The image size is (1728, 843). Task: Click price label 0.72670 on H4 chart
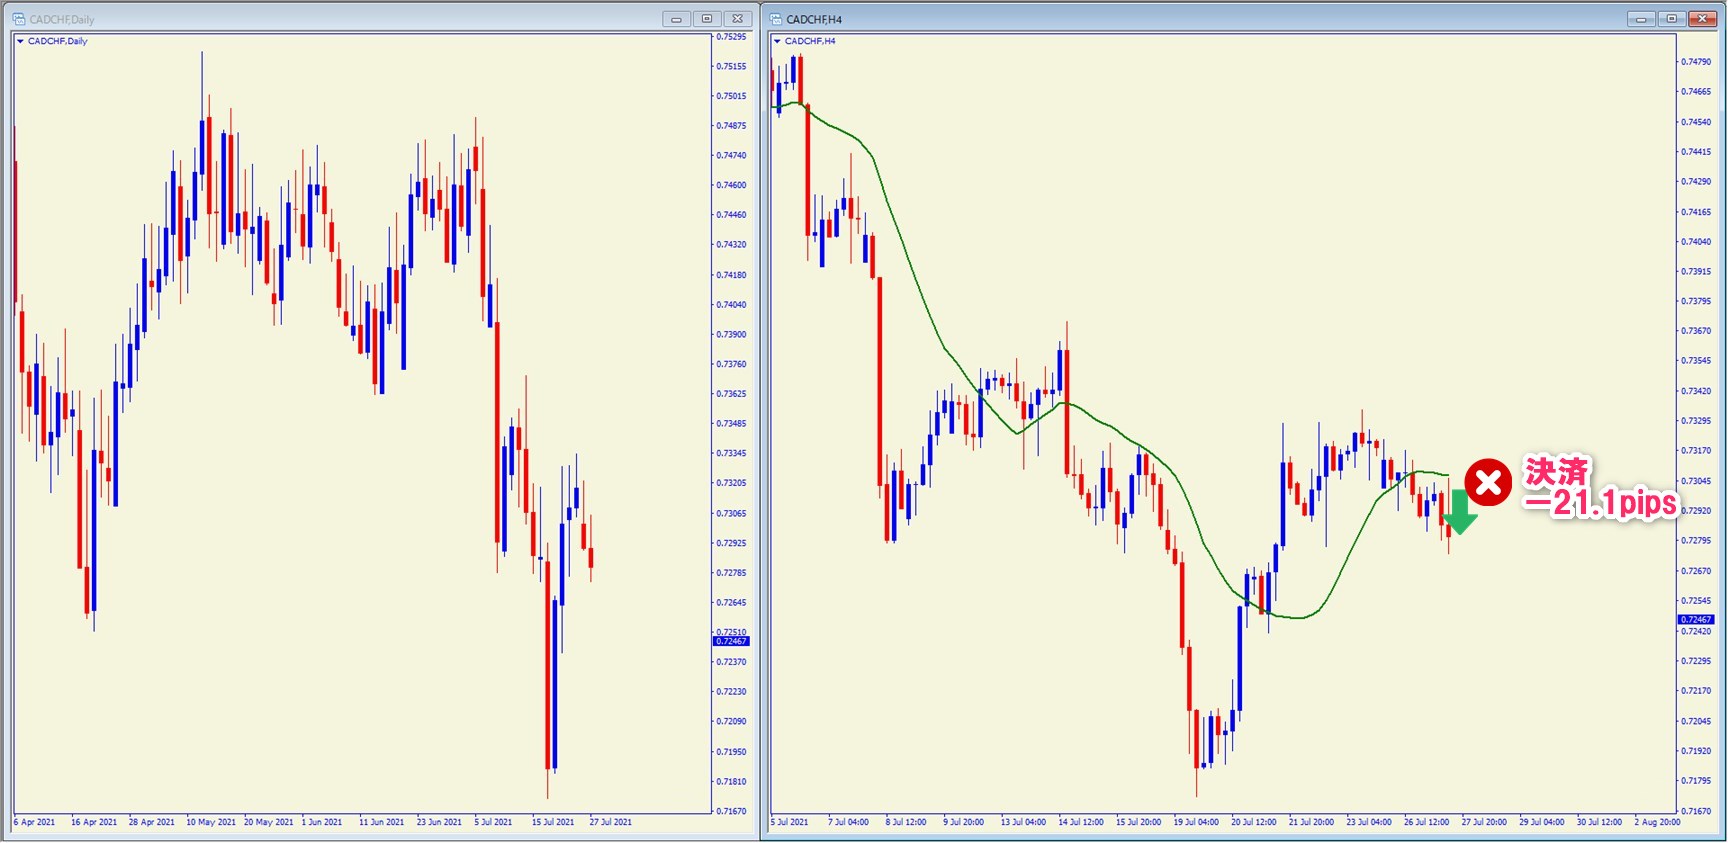pos(1696,571)
